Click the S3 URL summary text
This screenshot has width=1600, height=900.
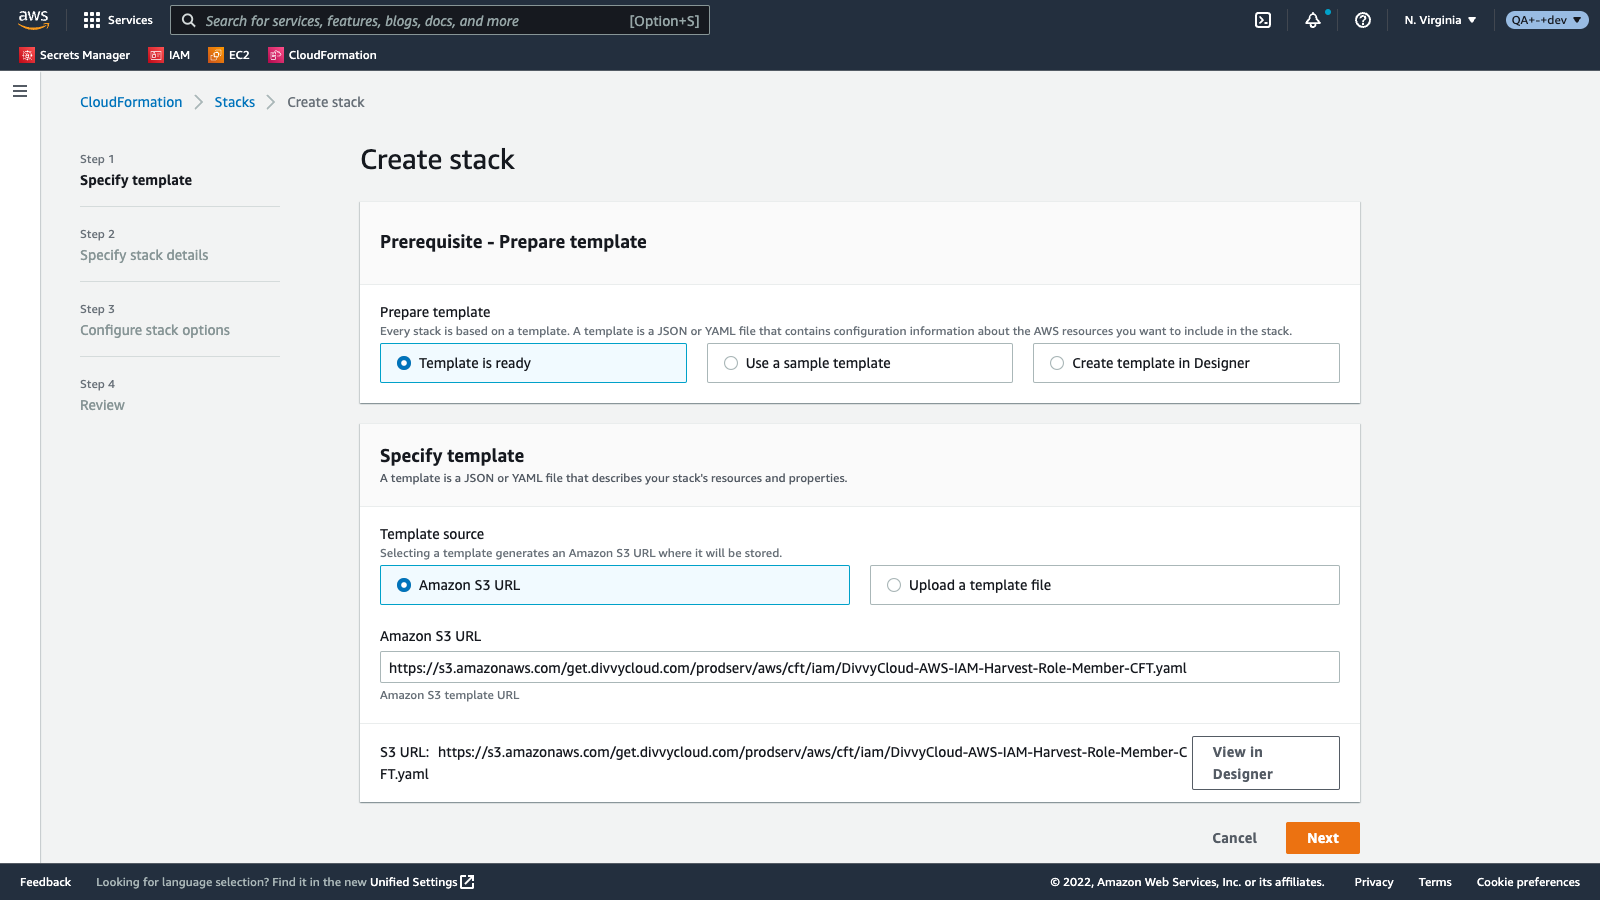pos(784,763)
